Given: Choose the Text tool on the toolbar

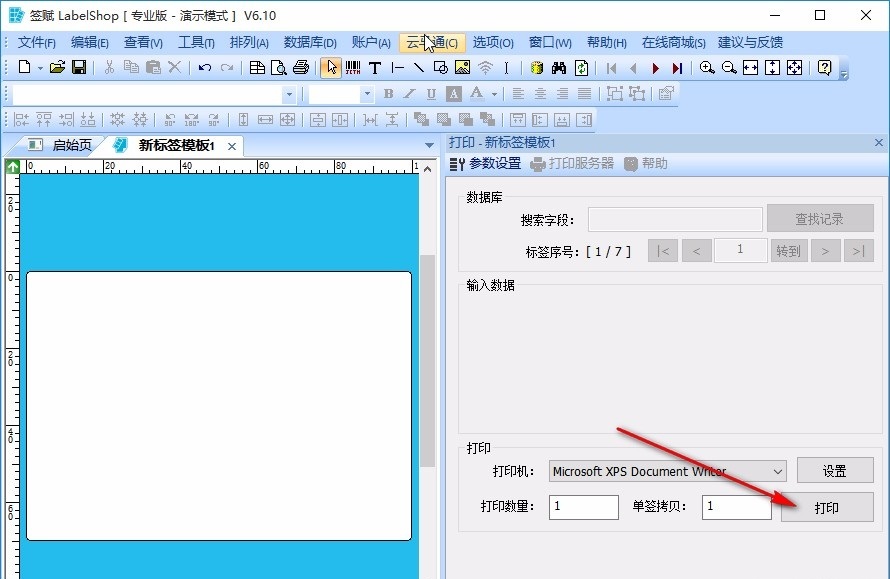Looking at the screenshot, I should 375,67.
